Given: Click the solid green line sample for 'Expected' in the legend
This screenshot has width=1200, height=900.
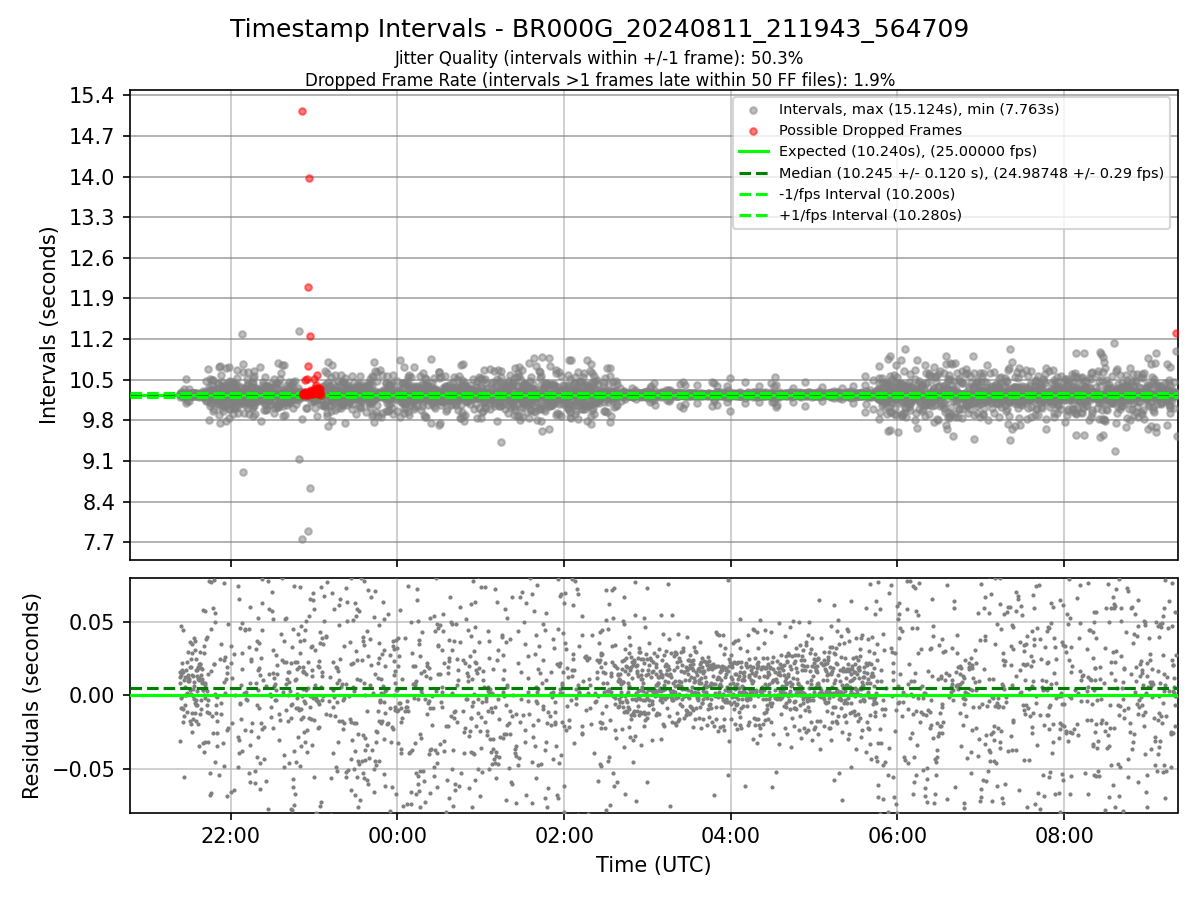Looking at the screenshot, I should coord(754,151).
